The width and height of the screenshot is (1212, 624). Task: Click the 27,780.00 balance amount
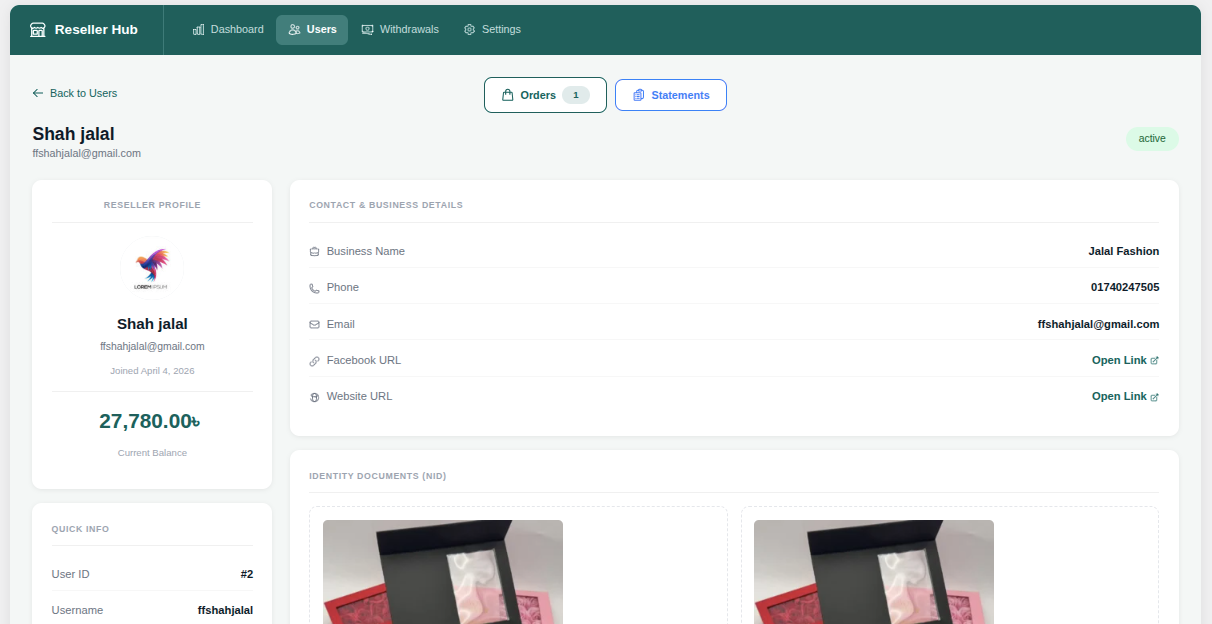150,422
